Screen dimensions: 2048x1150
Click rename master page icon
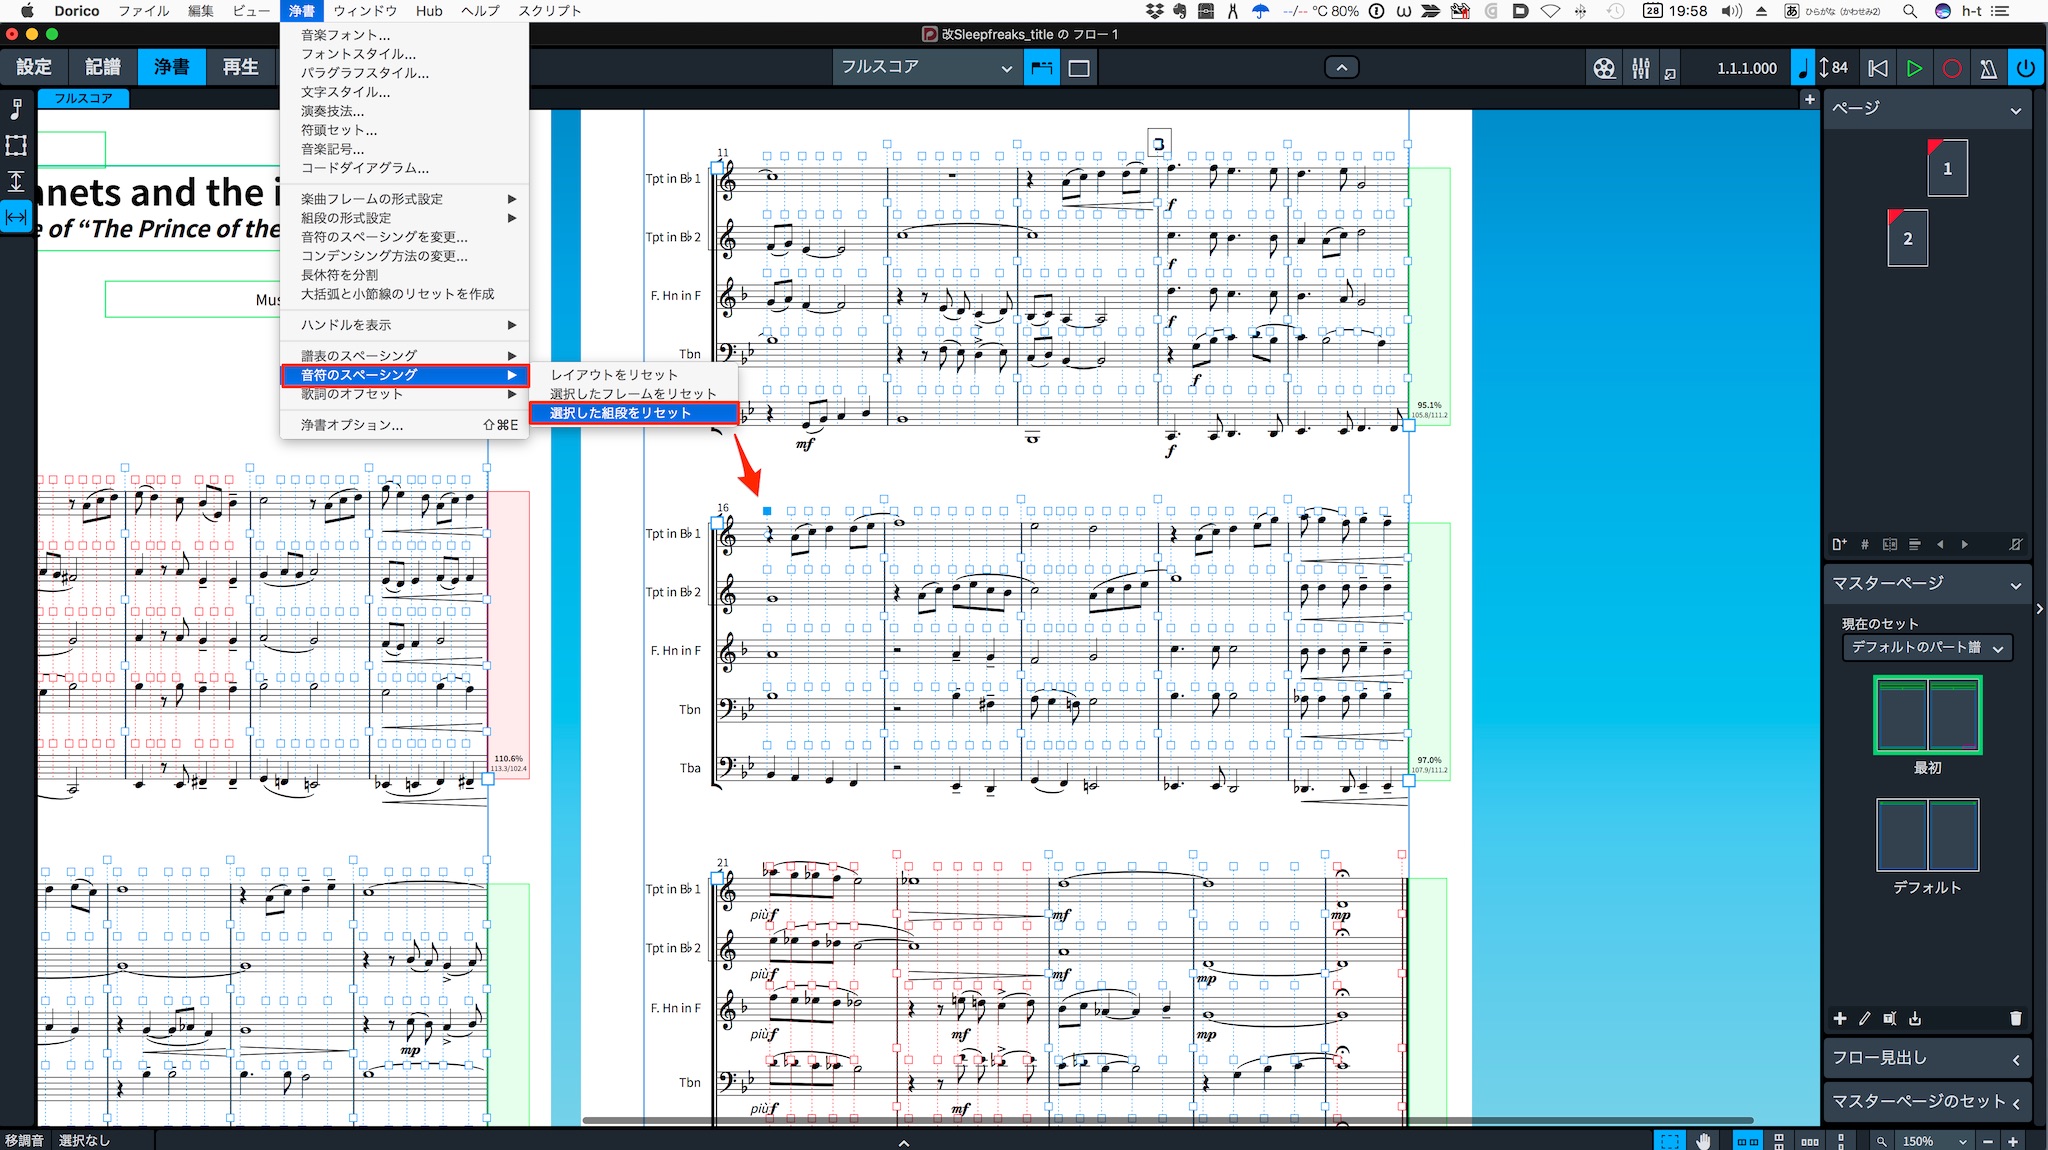tap(1889, 1018)
